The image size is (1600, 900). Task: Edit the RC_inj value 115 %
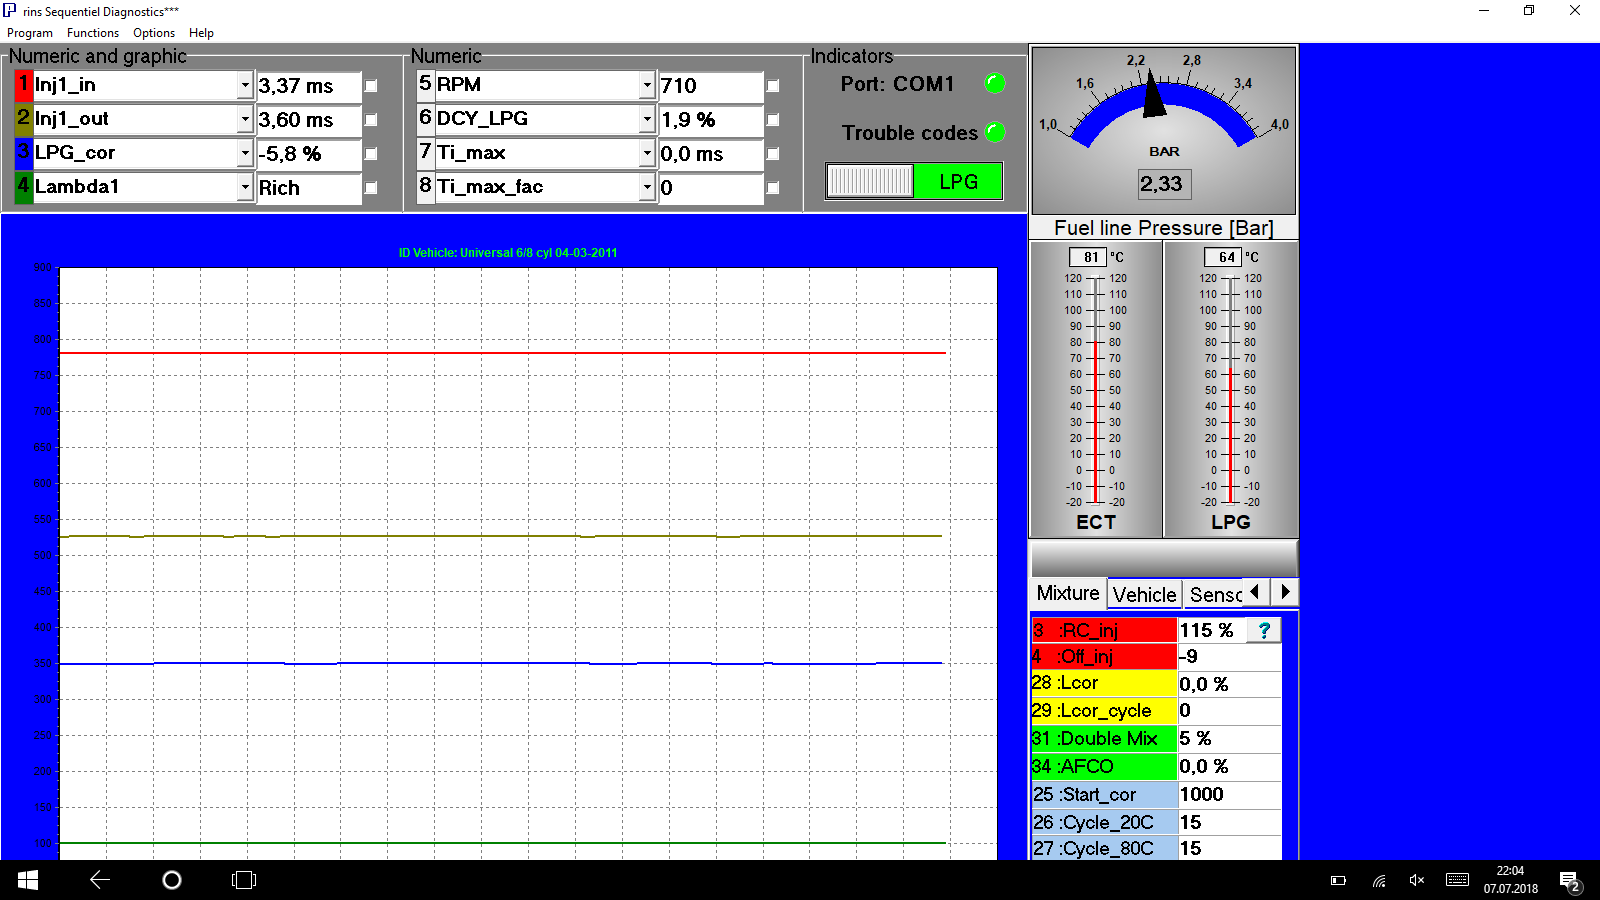tap(1212, 630)
